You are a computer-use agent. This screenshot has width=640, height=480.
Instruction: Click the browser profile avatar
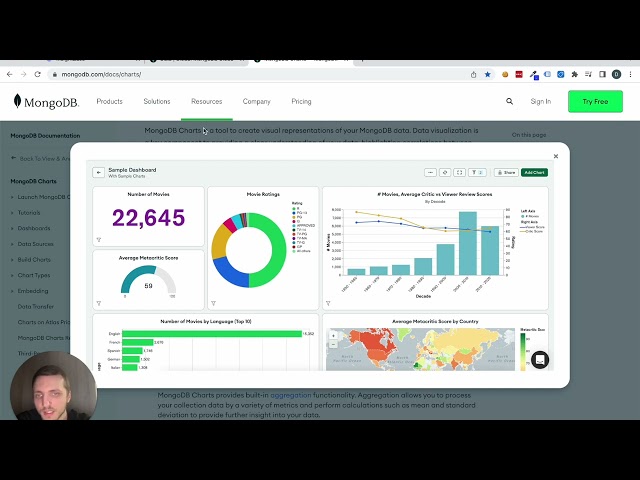(x=616, y=74)
